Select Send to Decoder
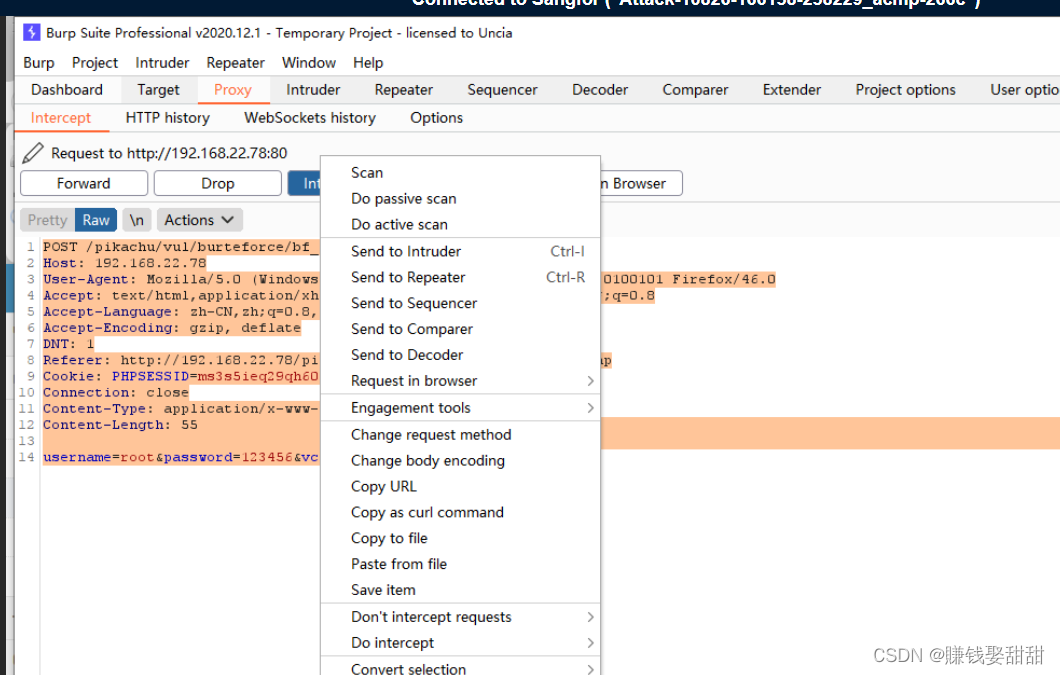This screenshot has width=1060, height=675. [460, 354]
